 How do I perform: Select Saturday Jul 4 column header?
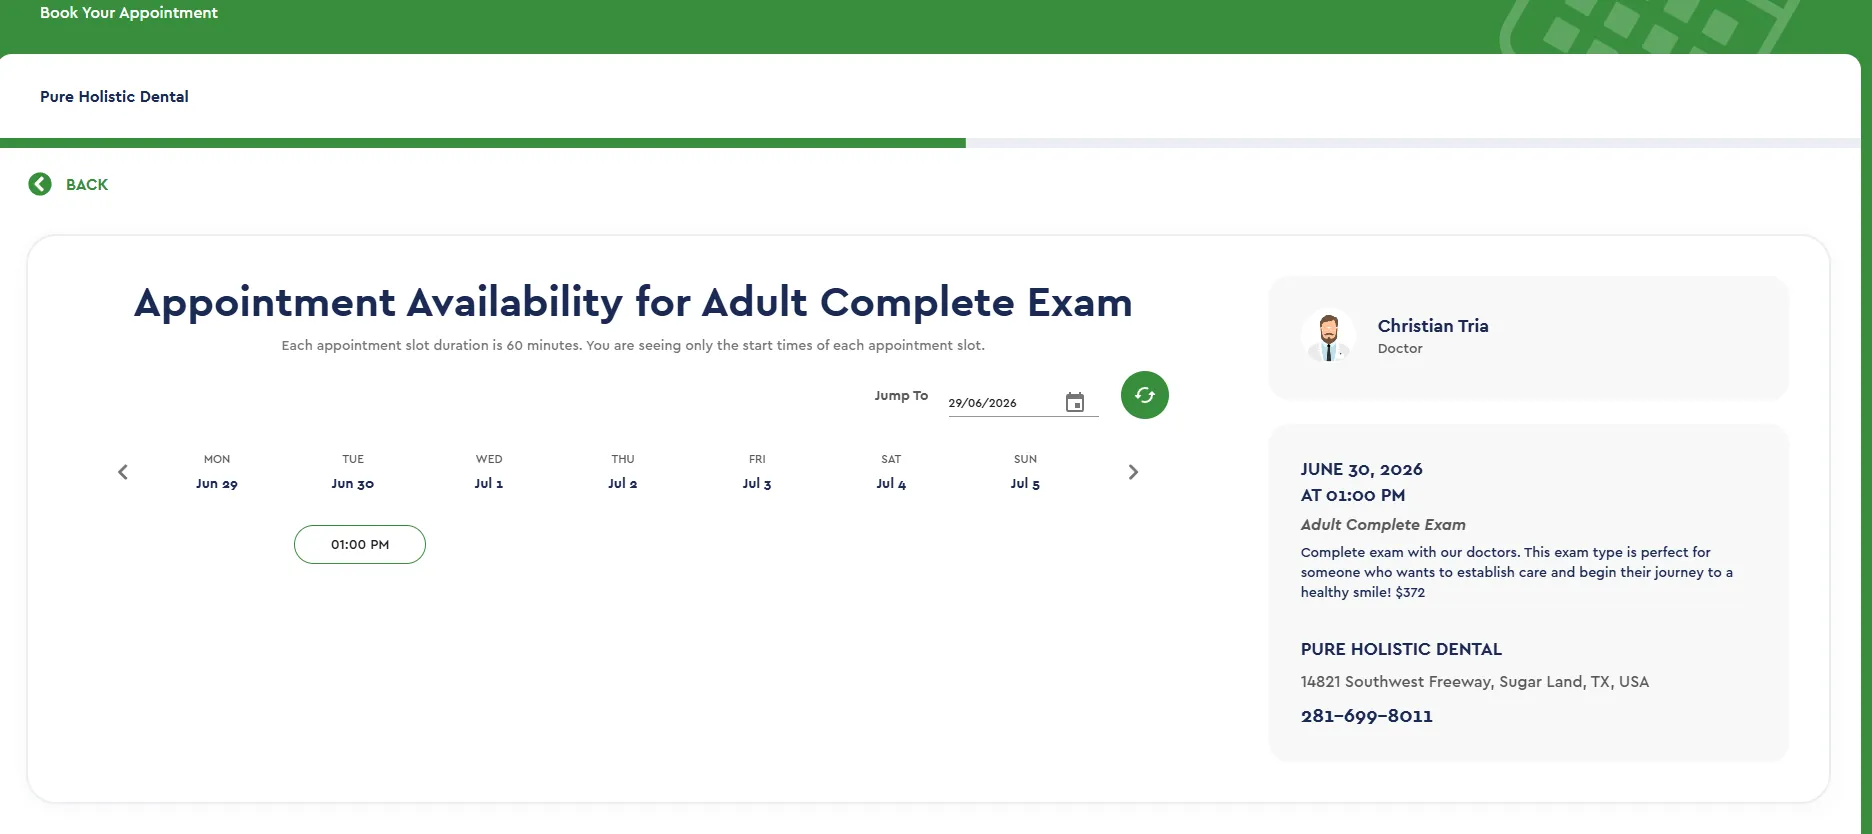click(891, 472)
